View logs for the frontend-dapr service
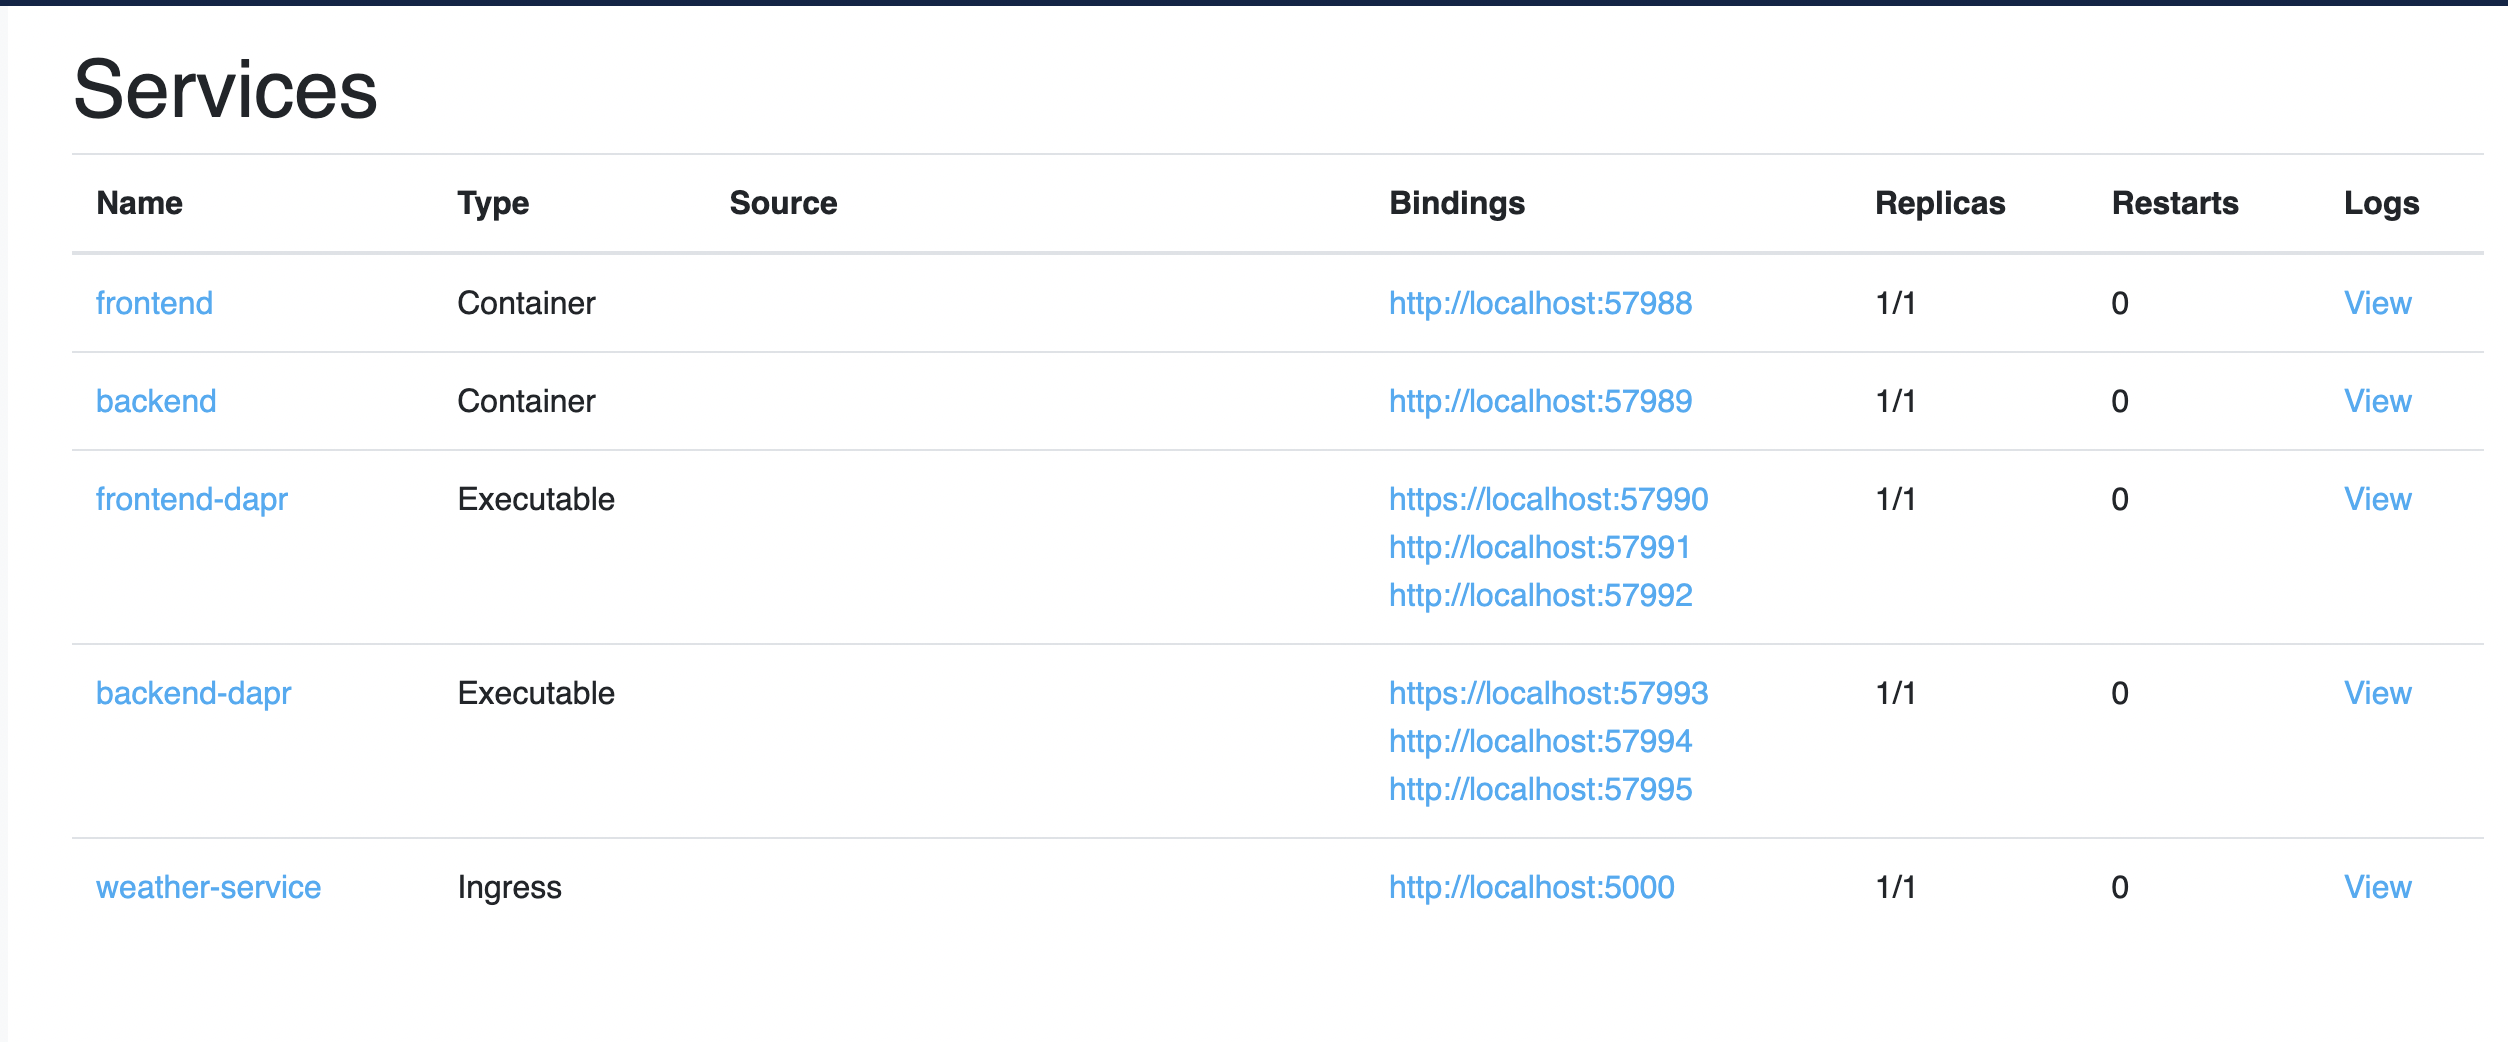 click(2379, 499)
